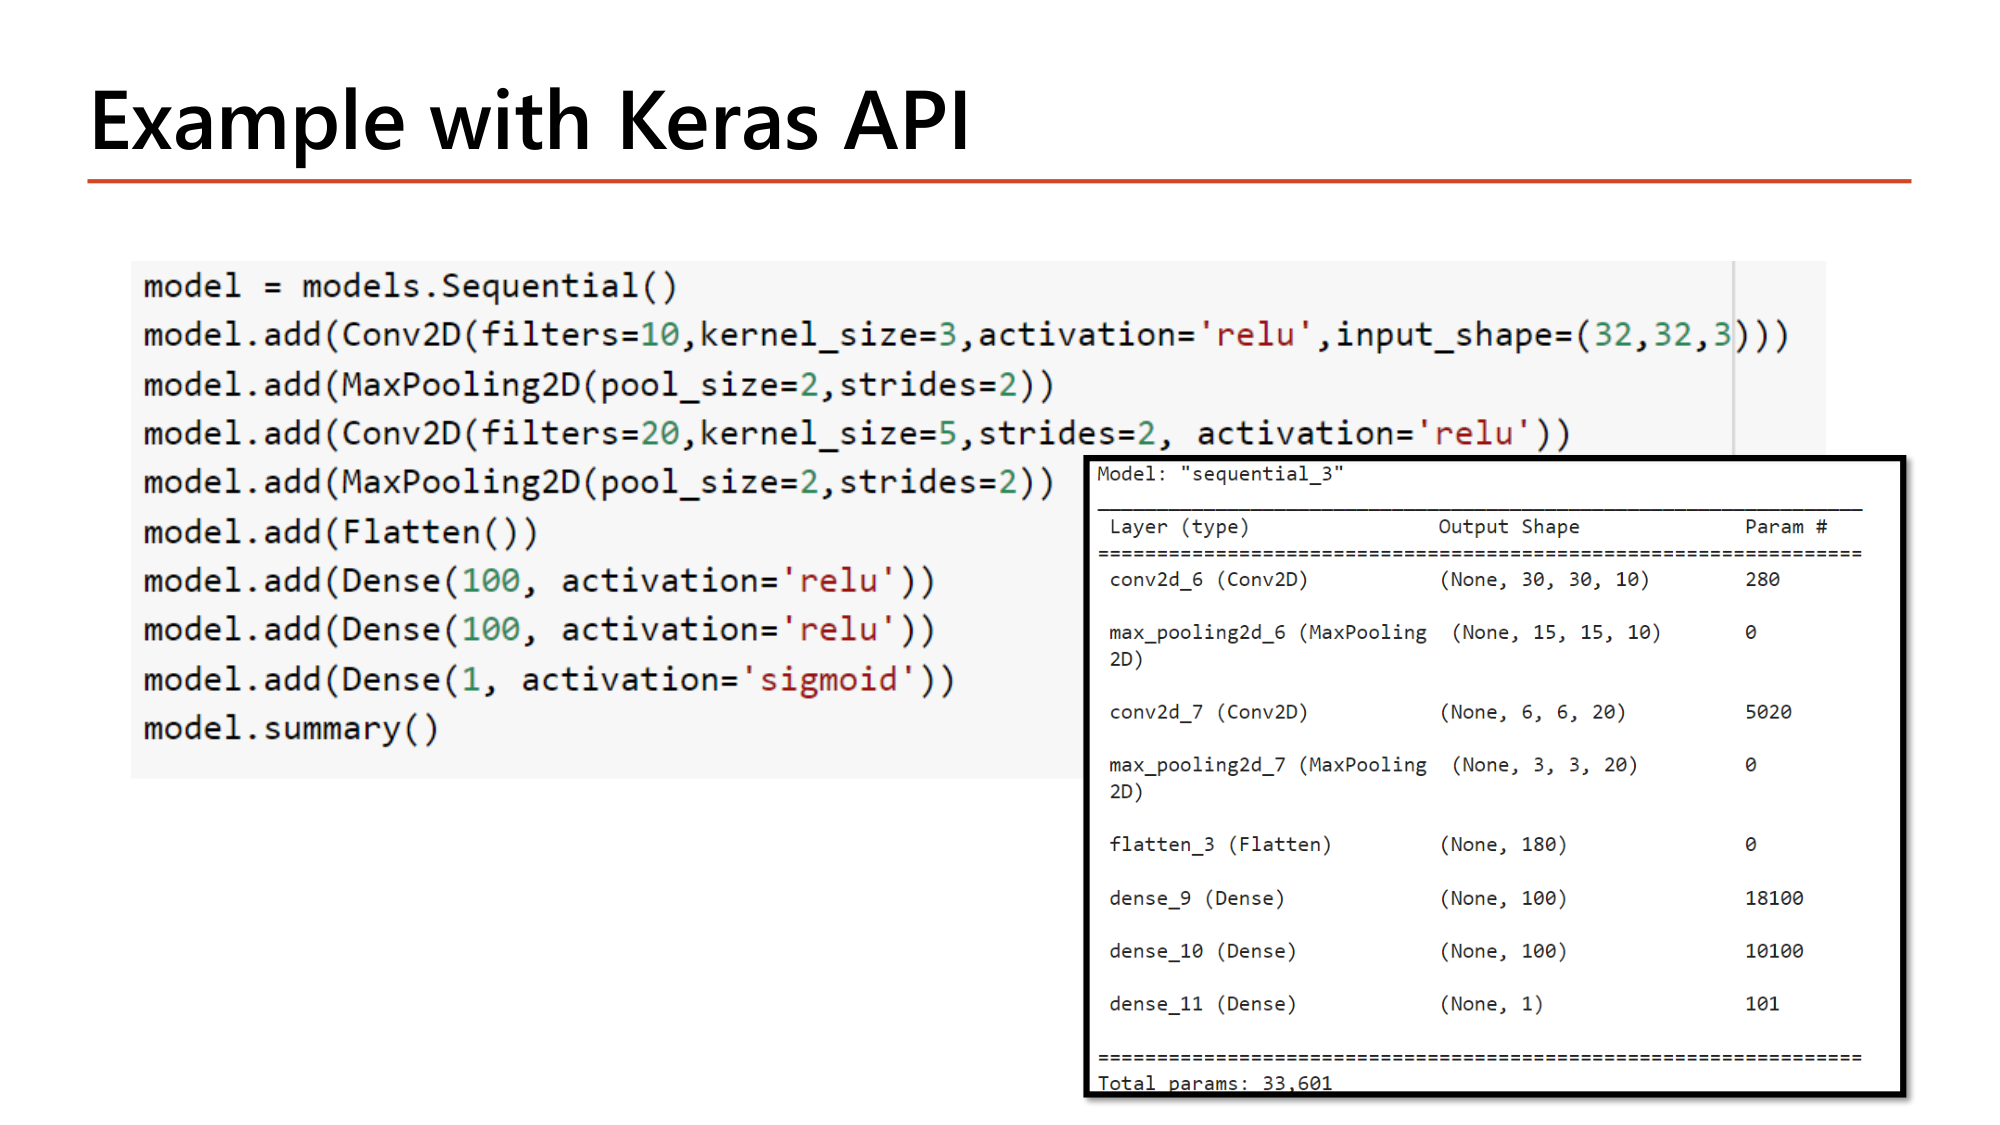The image size is (2000, 1125).
Task: Click the Conv2D line with filters=20
Action: coord(857,434)
